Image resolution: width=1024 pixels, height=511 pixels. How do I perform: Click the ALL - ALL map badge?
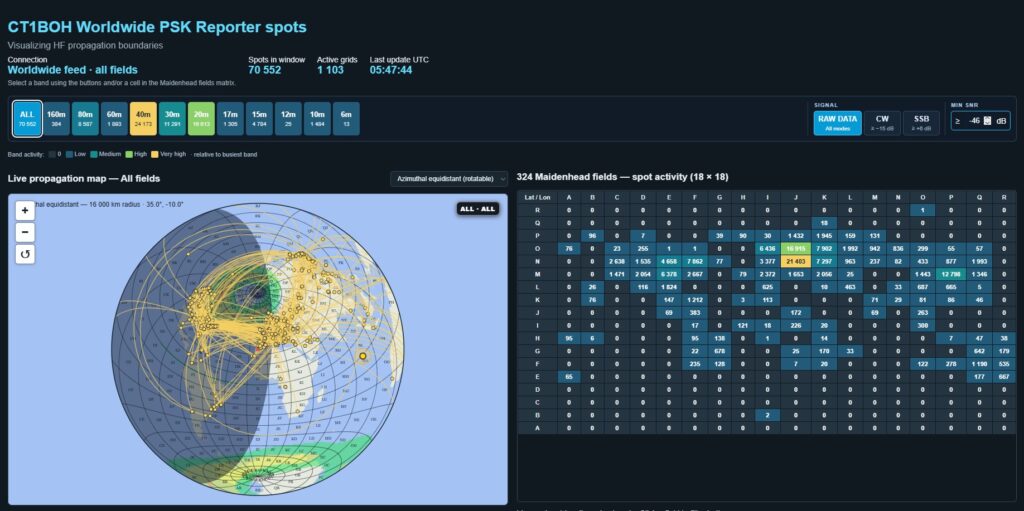477,209
